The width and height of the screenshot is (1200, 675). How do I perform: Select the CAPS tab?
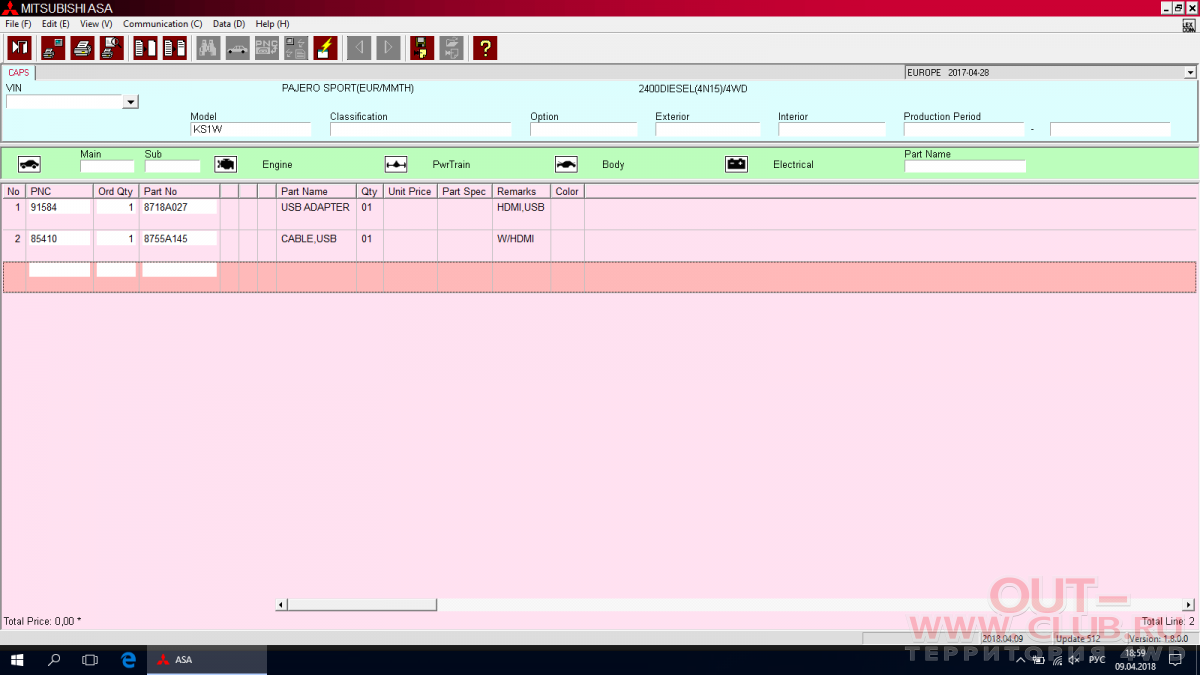[19, 72]
